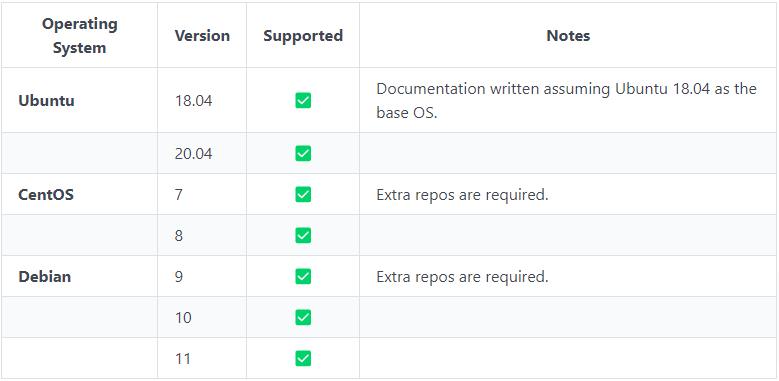
Task: Select the Operating System column header
Action: [x=79, y=36]
